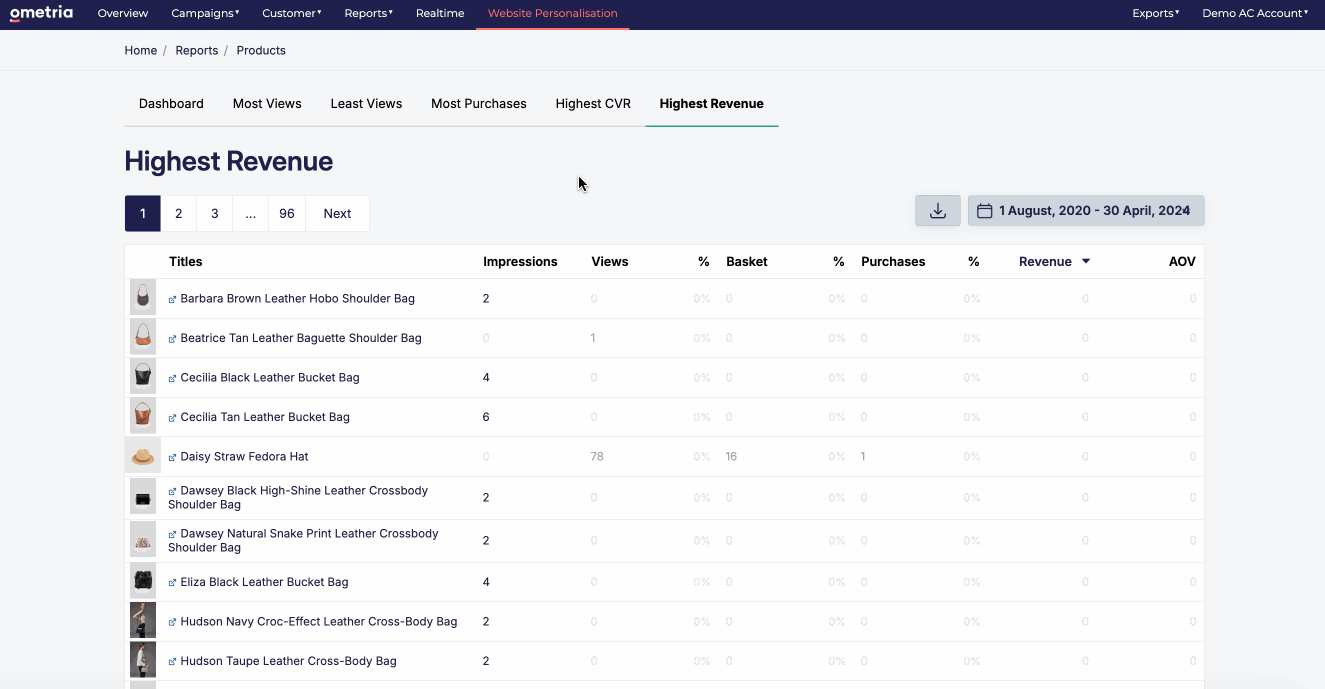Open the Demo AC Account dropdown

click(1255, 13)
